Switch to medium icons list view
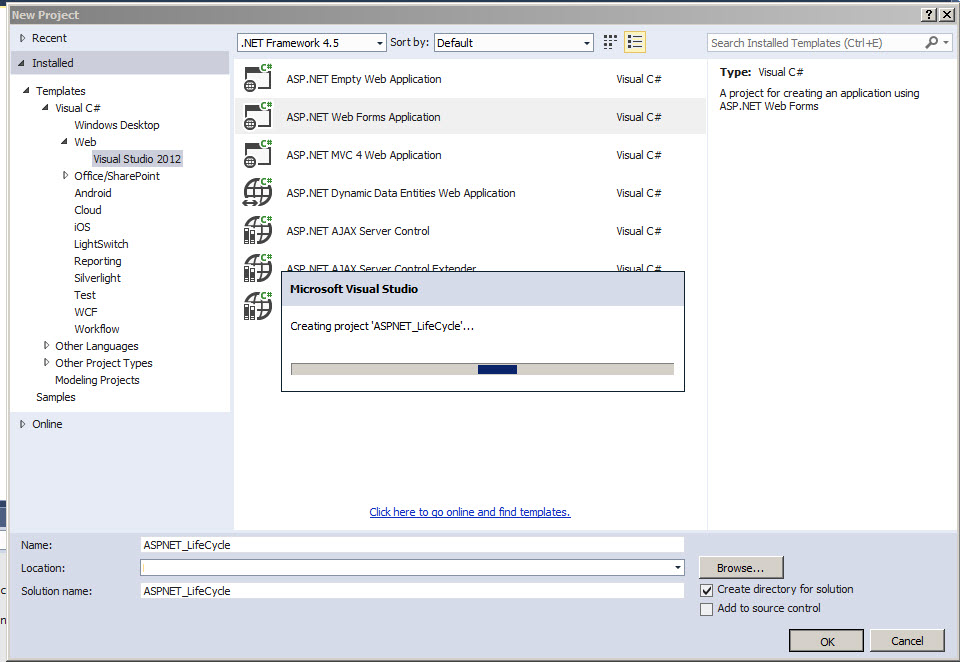 point(635,42)
